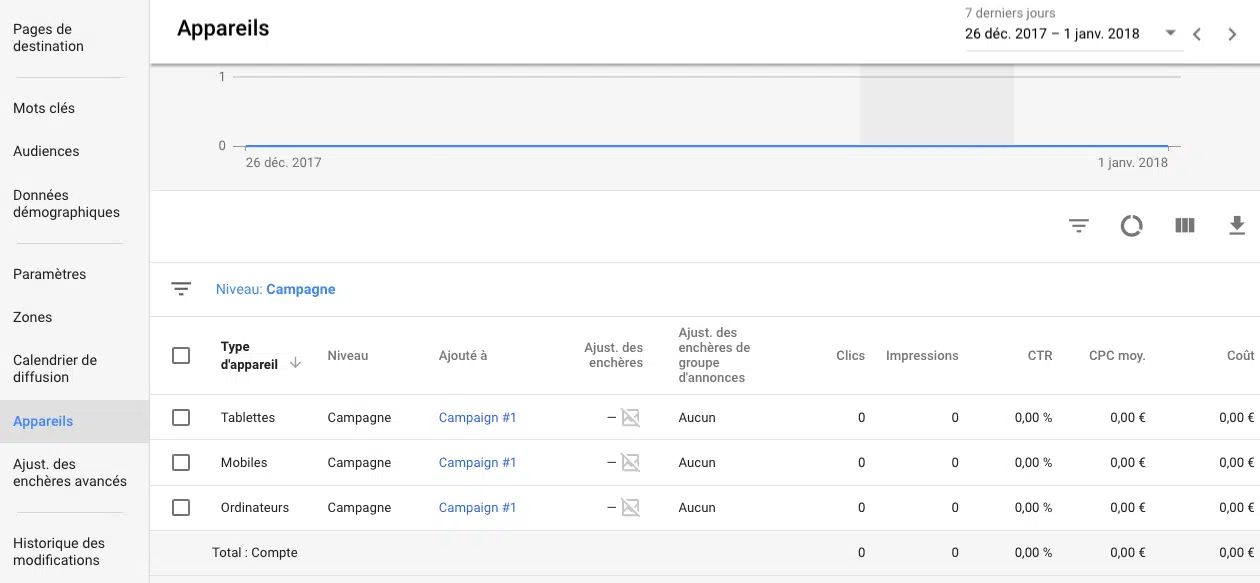Image resolution: width=1260 pixels, height=583 pixels.
Task: Toggle the select-all header checkbox
Action: (181, 356)
